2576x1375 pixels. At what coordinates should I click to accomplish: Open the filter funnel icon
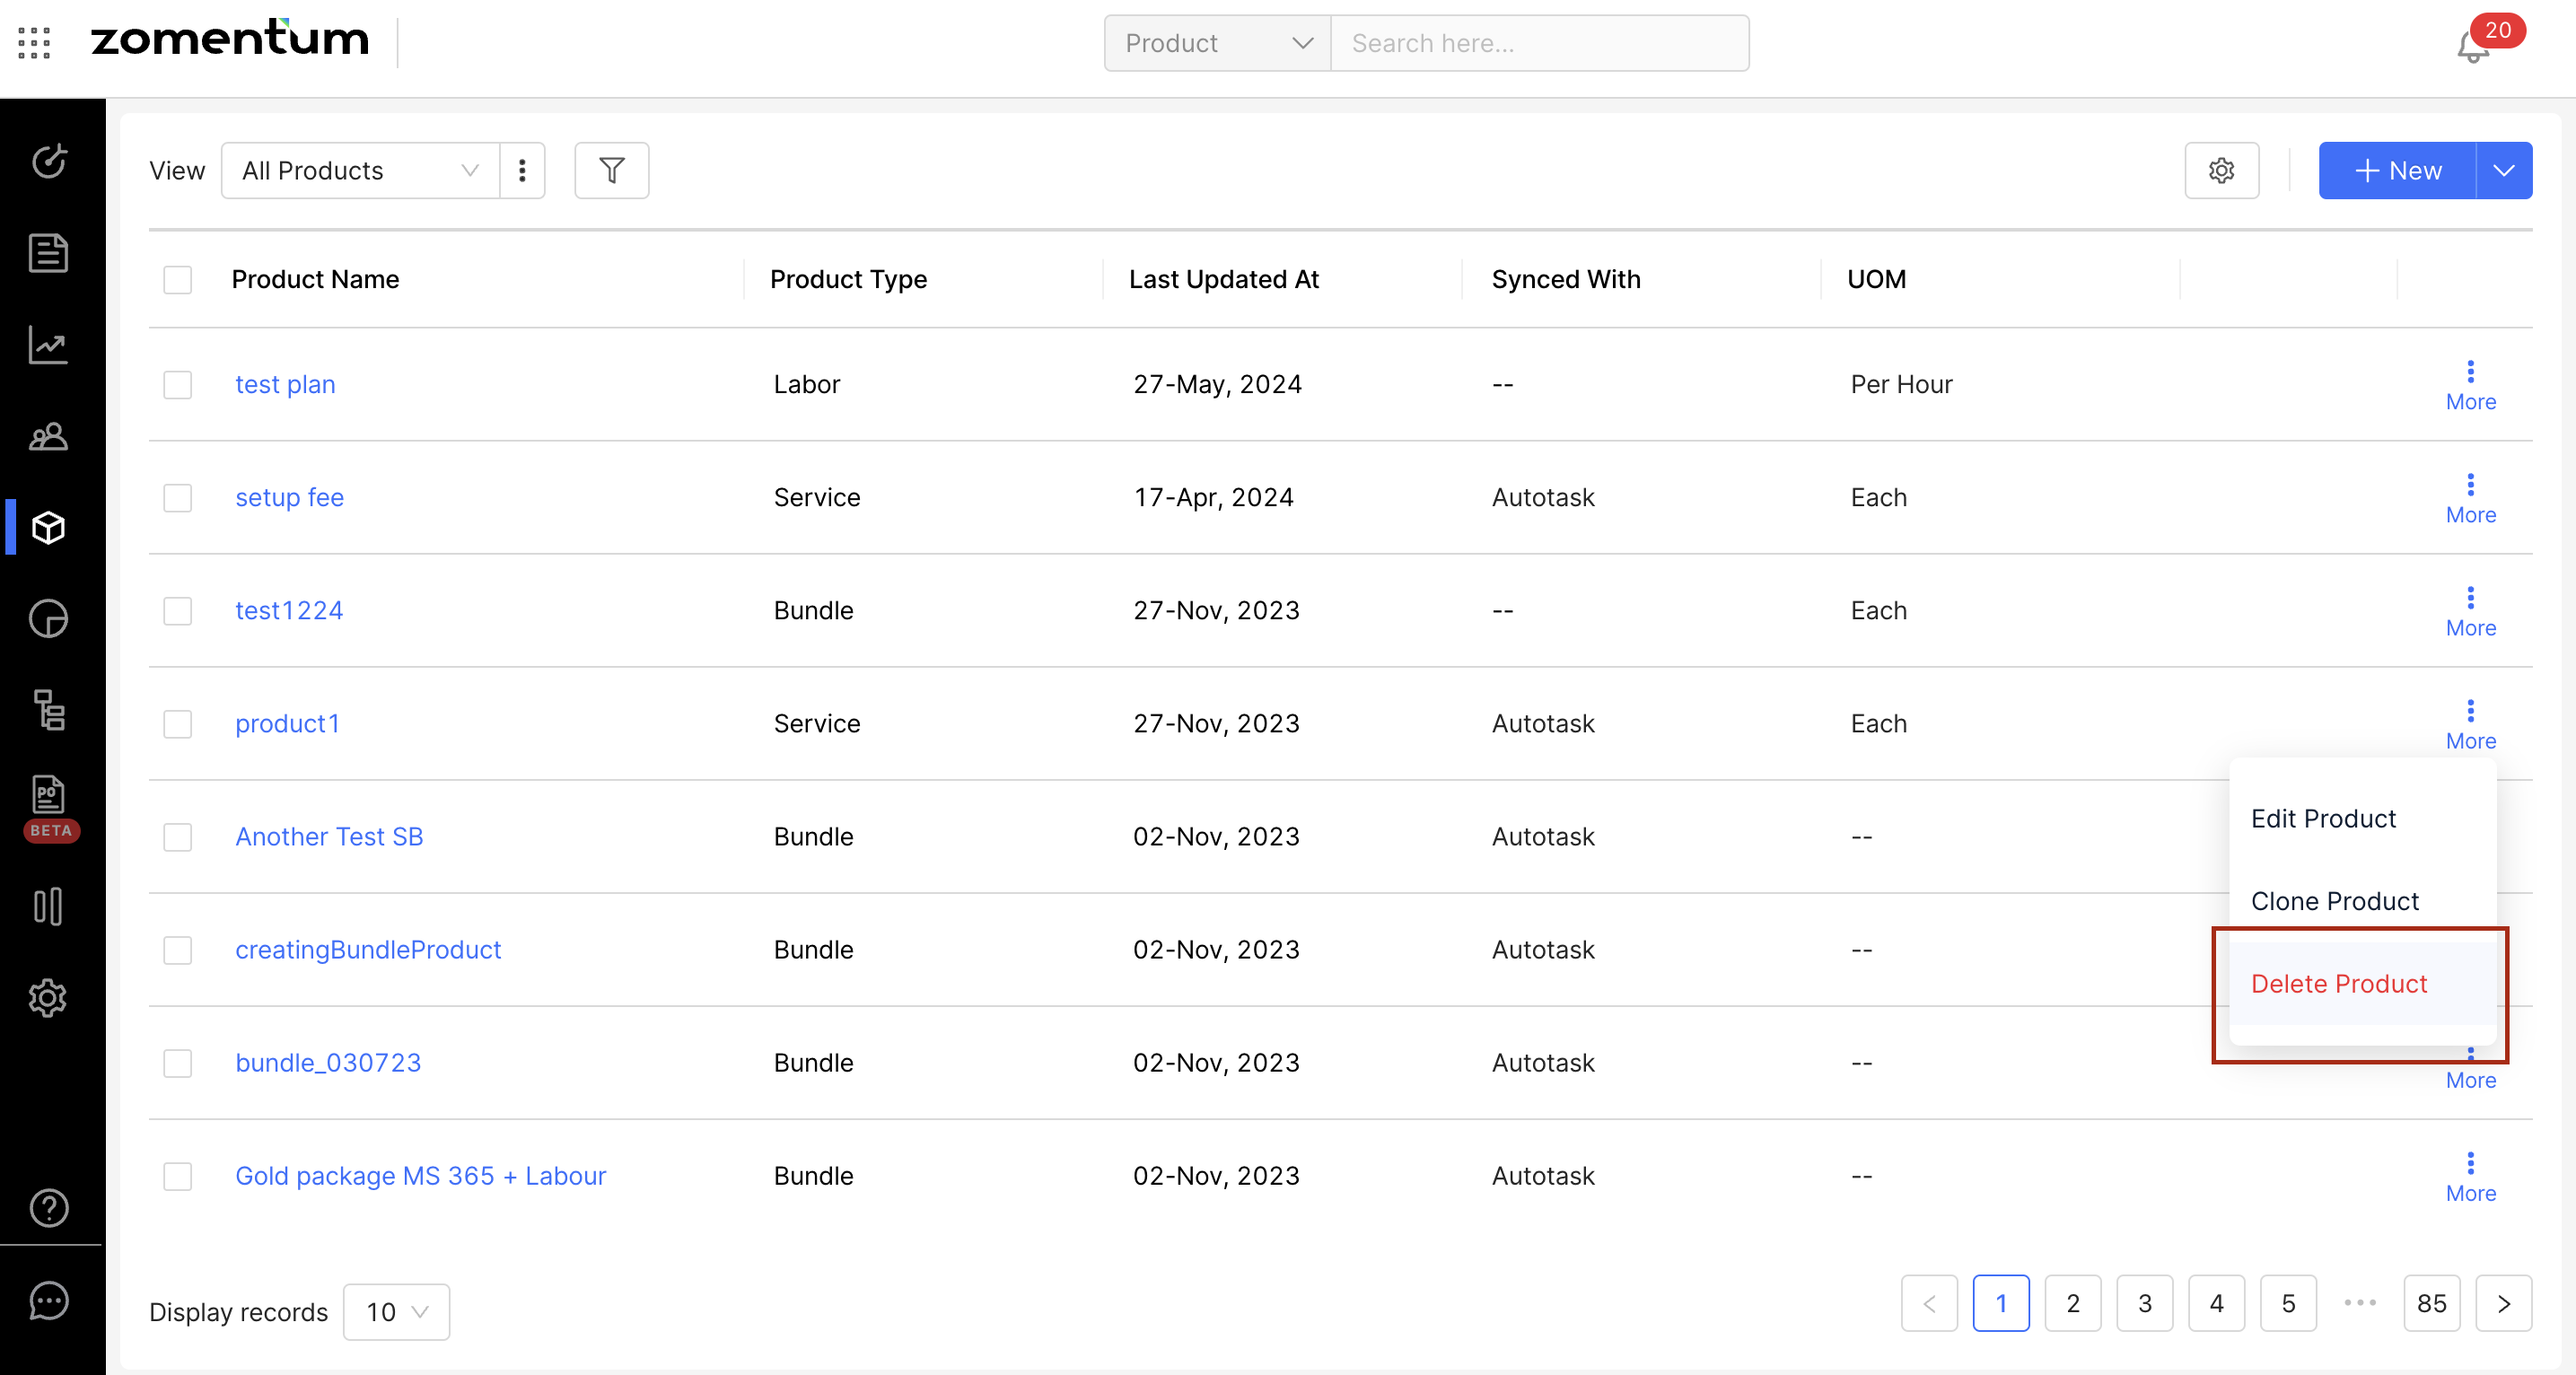(x=611, y=171)
